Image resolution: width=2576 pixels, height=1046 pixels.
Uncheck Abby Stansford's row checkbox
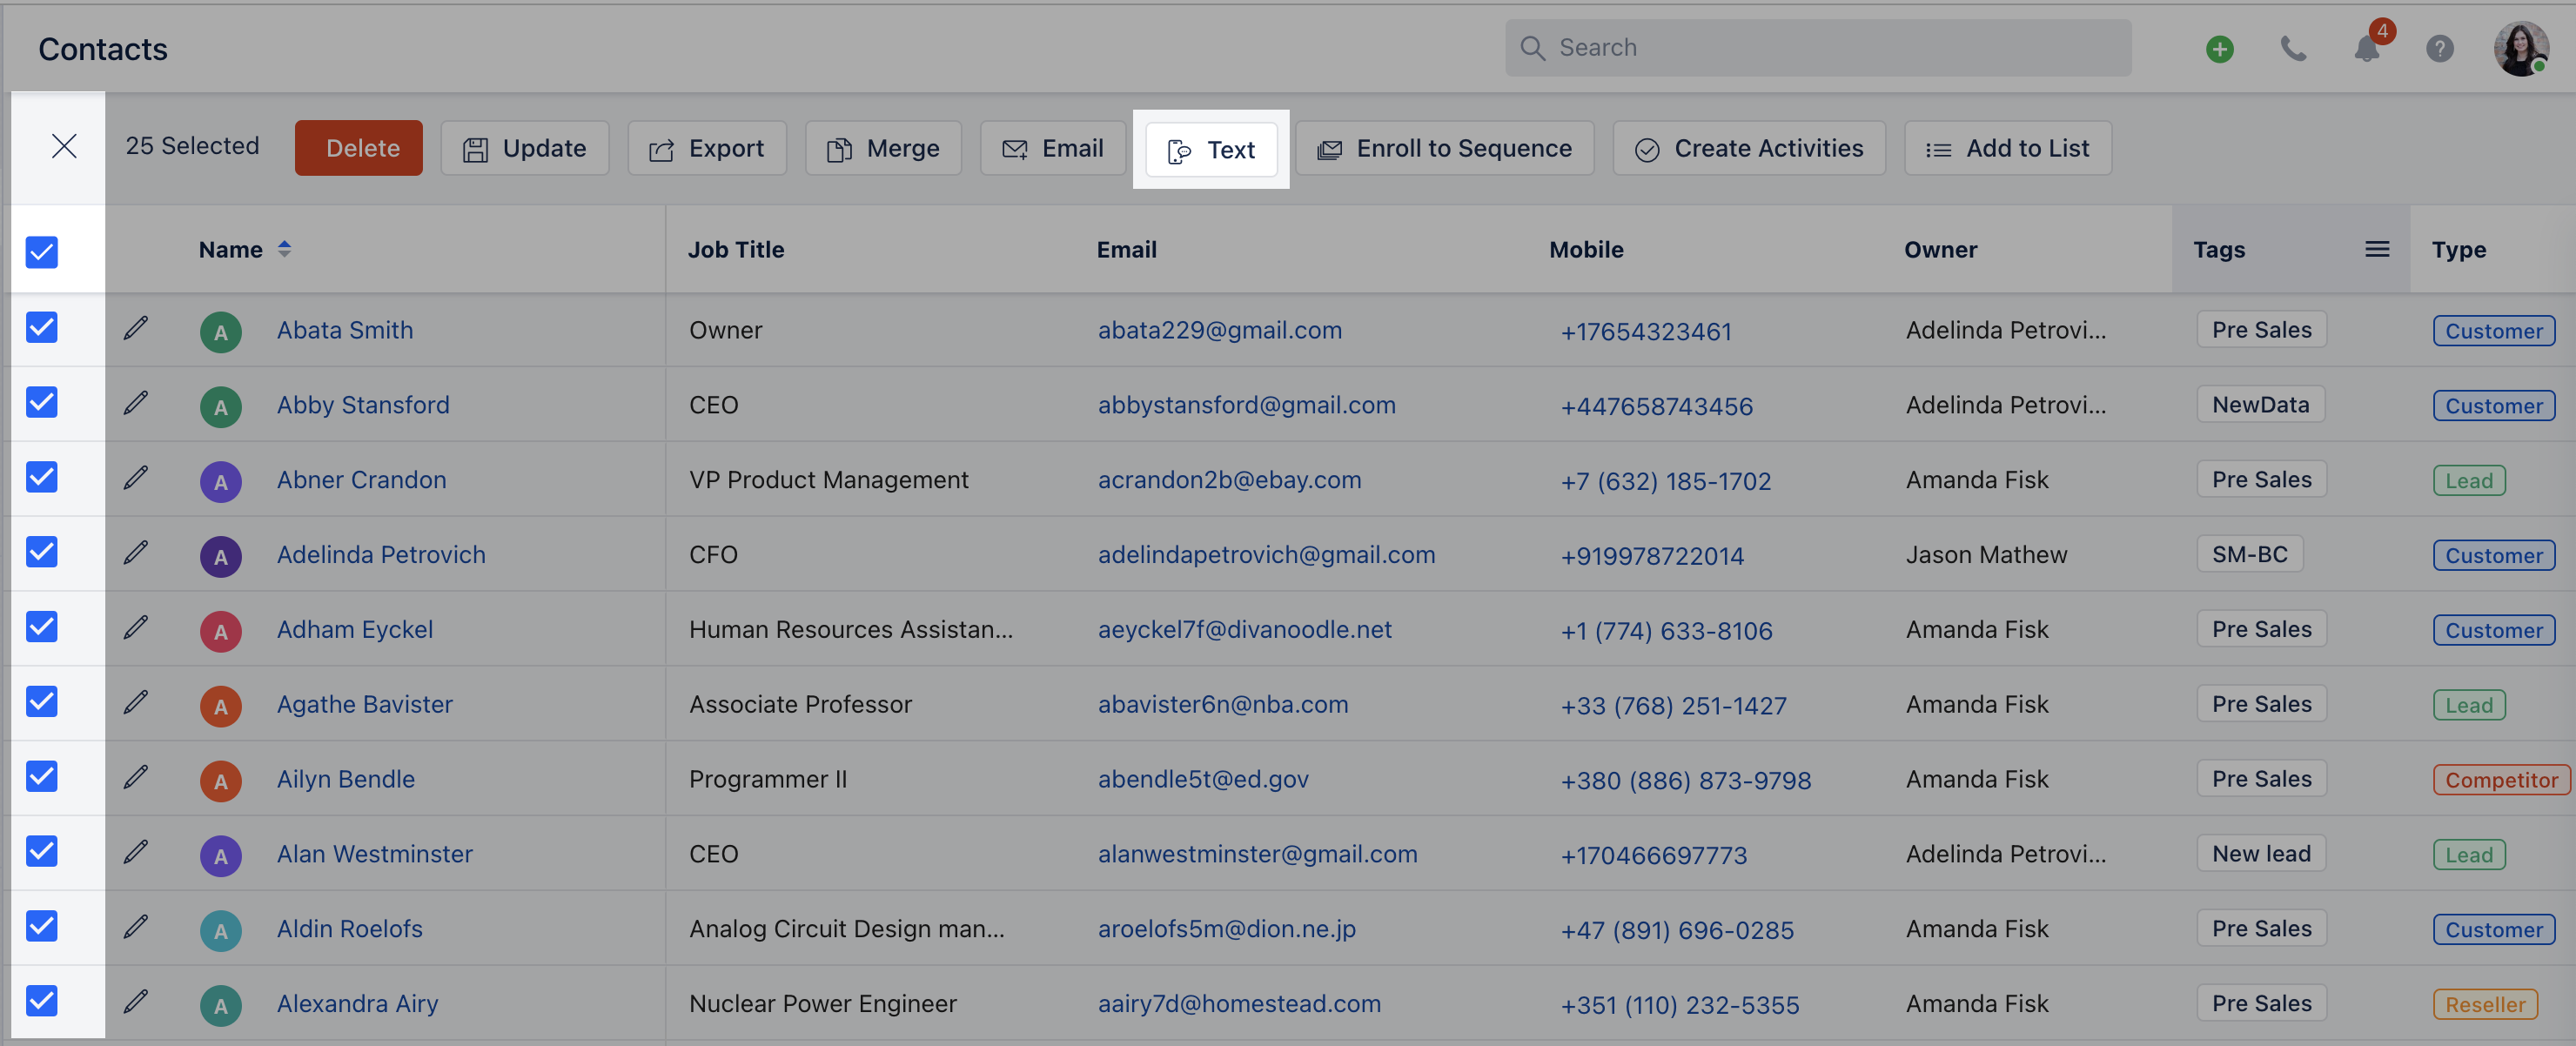(x=41, y=403)
